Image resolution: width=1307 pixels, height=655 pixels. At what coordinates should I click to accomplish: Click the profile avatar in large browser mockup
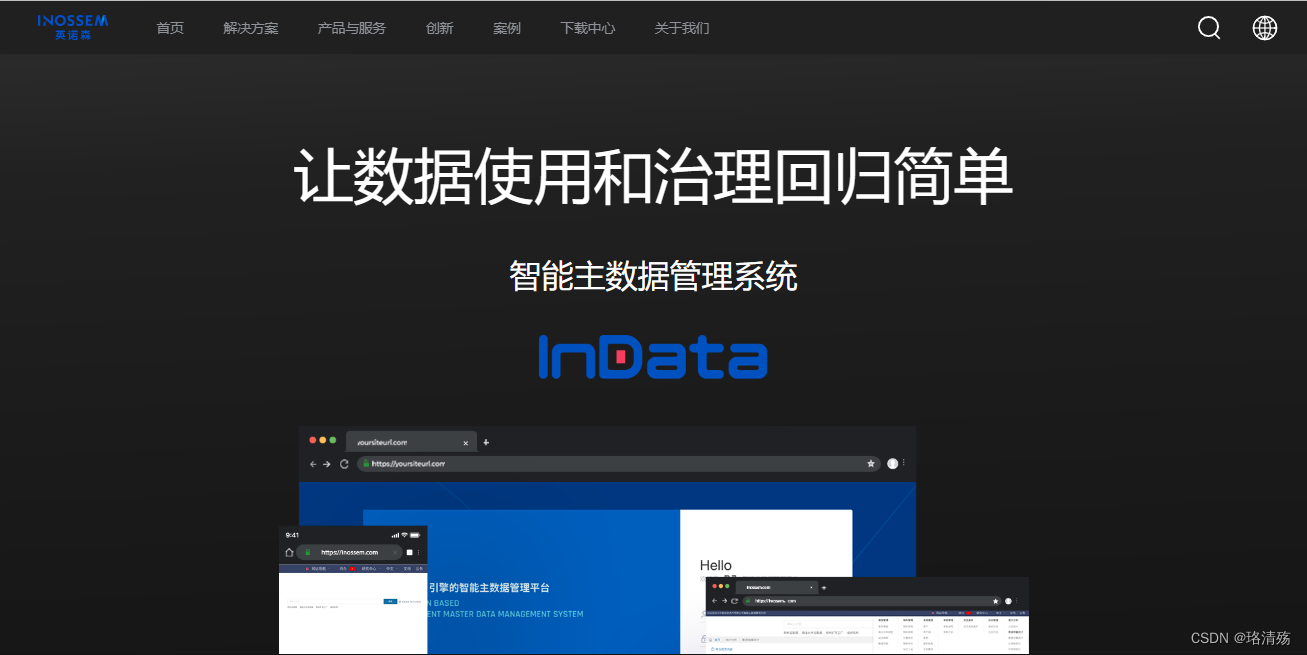[893, 464]
